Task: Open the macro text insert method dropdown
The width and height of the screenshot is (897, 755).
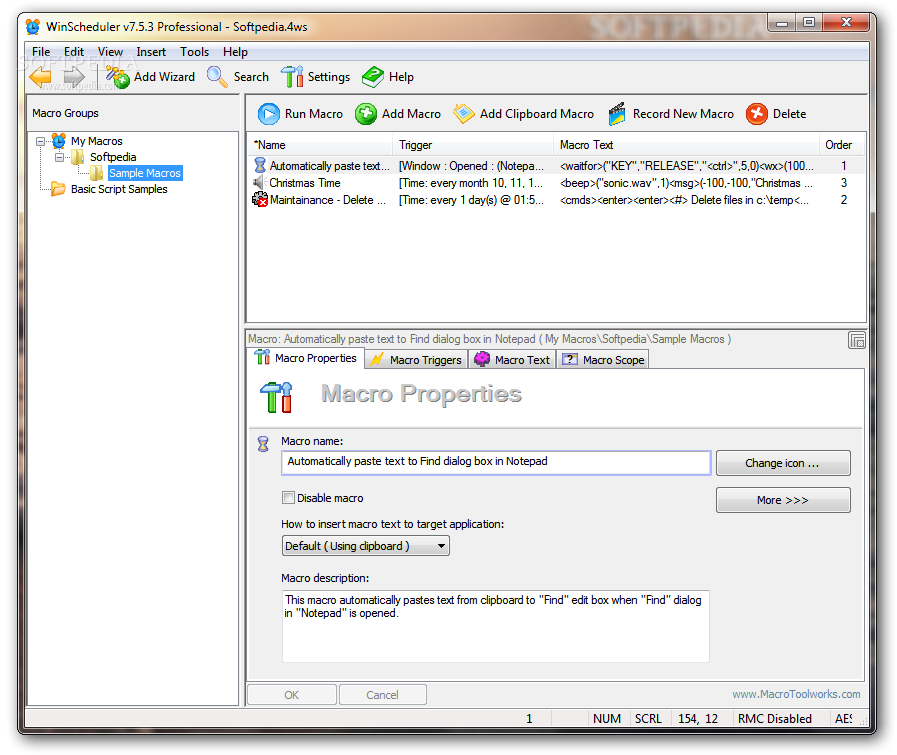Action: tap(366, 546)
